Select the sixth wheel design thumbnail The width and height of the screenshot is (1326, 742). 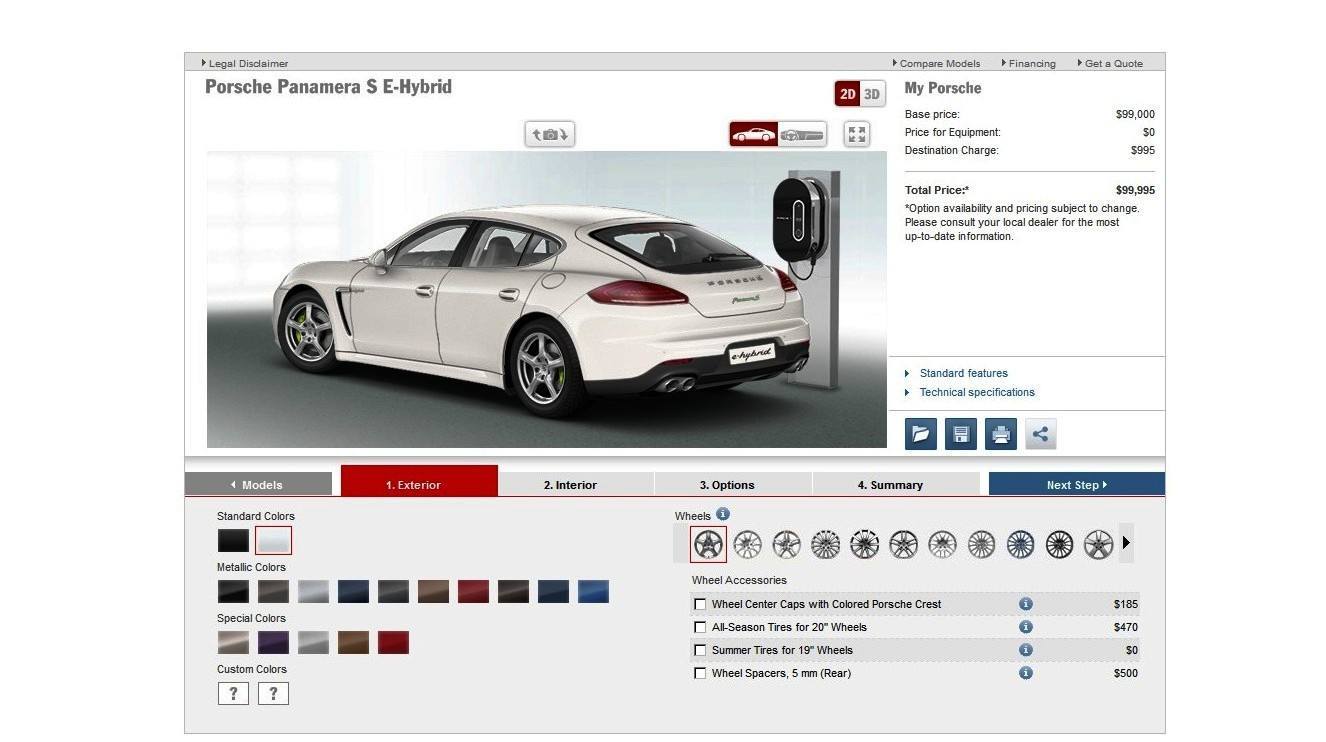(x=903, y=544)
